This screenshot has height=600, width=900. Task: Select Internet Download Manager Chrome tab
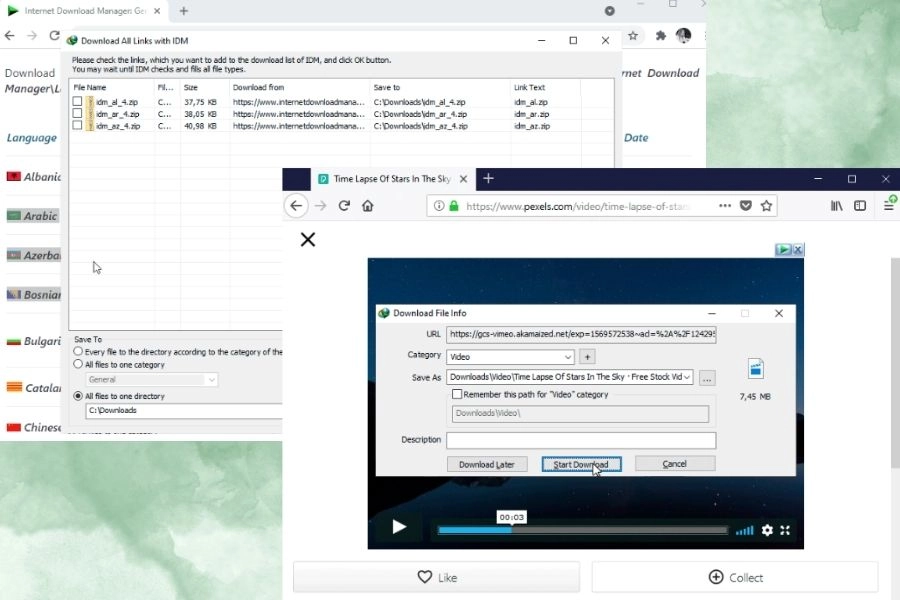click(84, 11)
